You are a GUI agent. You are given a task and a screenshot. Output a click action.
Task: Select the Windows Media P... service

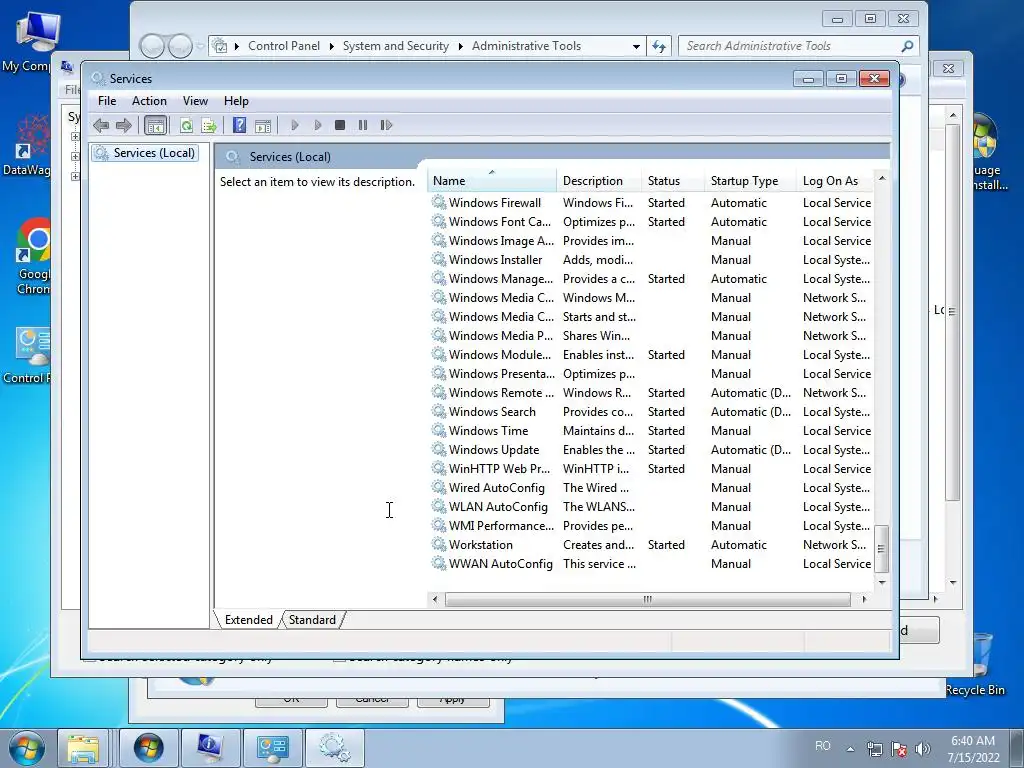tap(501, 336)
